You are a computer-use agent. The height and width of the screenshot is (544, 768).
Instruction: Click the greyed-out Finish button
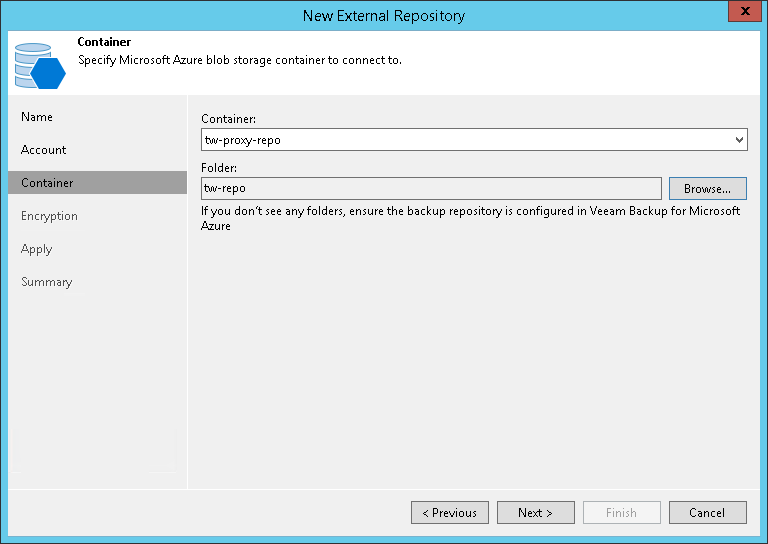coord(621,513)
